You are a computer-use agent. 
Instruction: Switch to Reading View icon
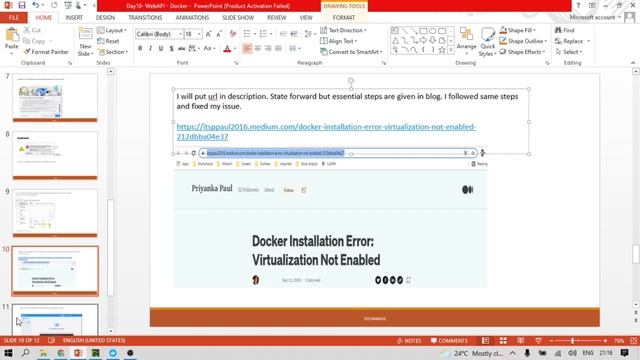point(521,340)
